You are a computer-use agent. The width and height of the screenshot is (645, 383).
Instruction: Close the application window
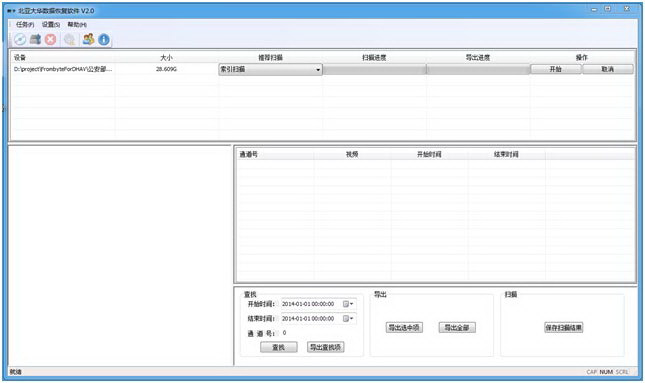tap(626, 9)
